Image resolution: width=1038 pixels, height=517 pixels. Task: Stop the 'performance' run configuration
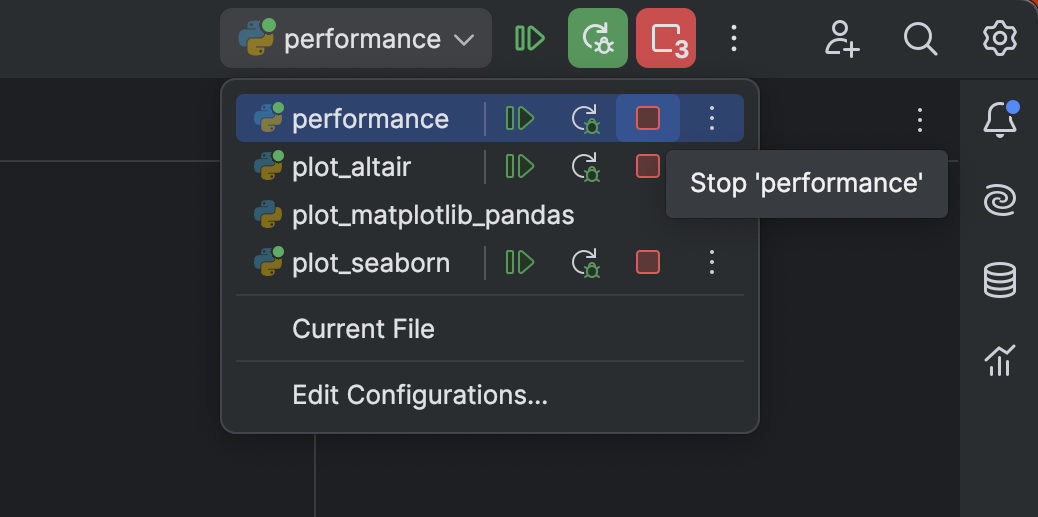(648, 119)
